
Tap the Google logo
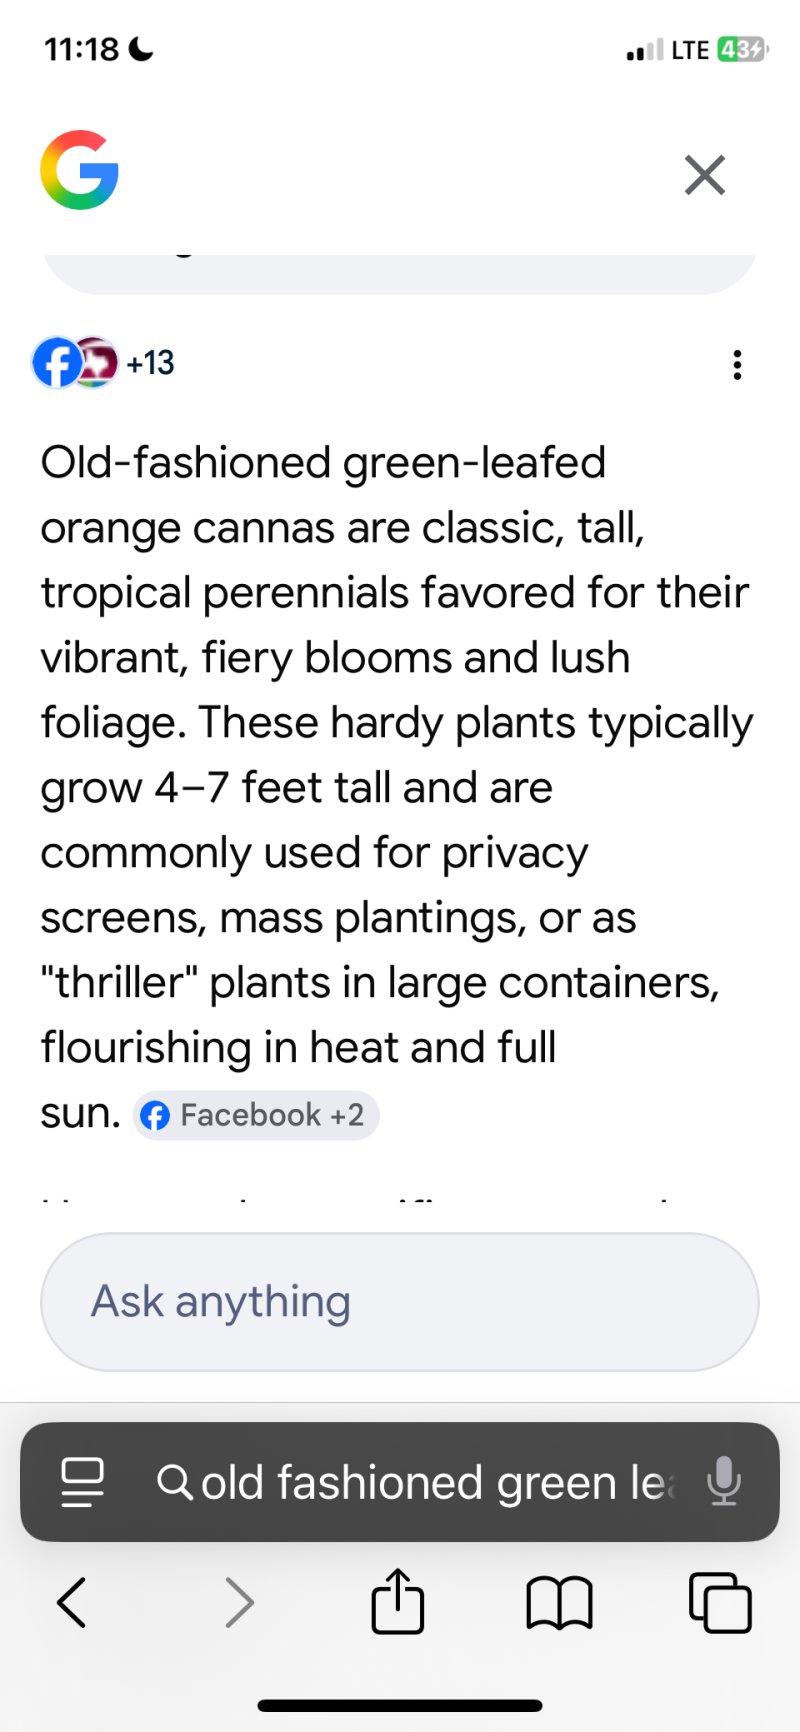(80, 170)
